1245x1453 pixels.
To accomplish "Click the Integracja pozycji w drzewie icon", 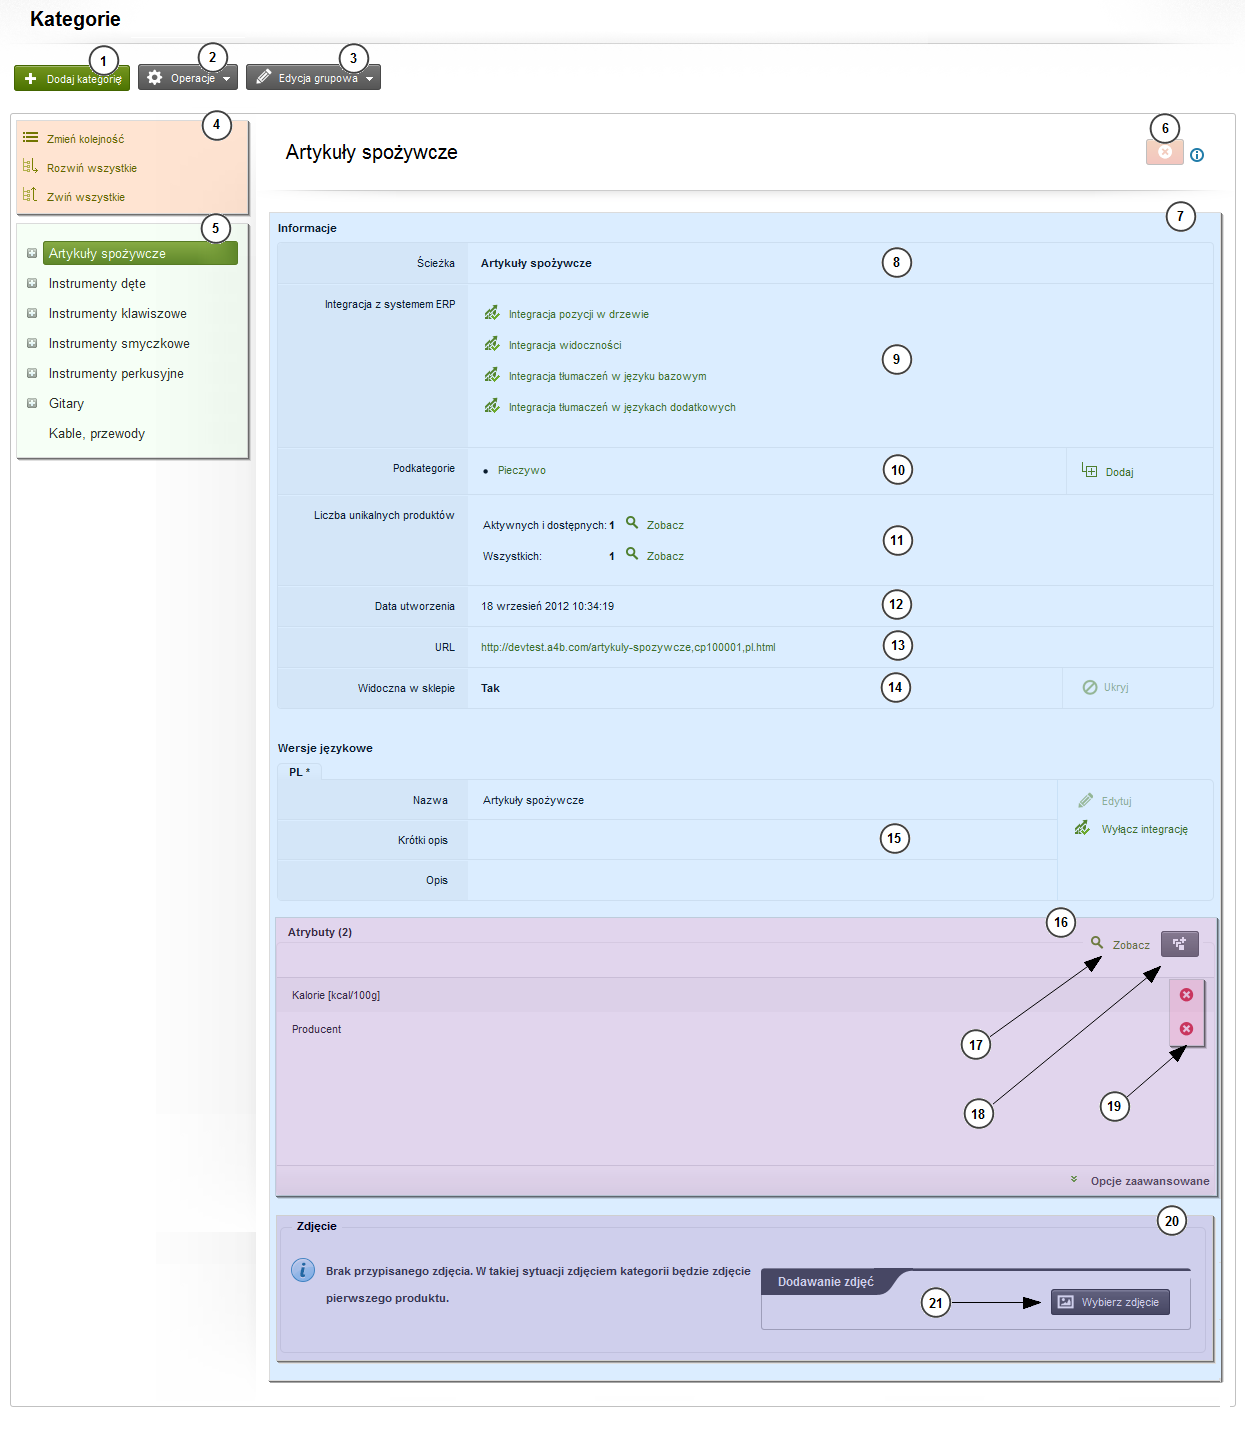I will pos(492,313).
